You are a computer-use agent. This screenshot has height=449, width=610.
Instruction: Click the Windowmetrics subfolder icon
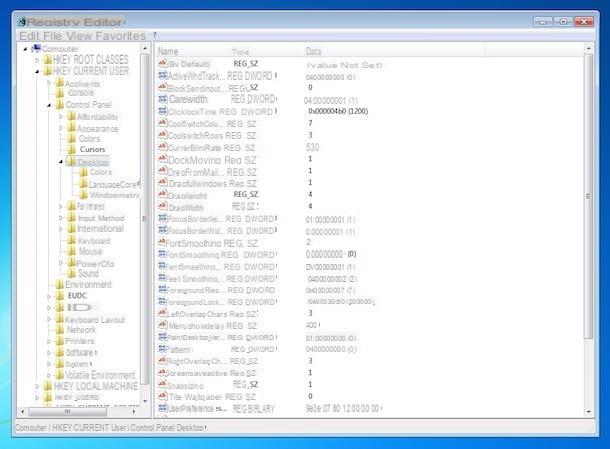point(83,195)
